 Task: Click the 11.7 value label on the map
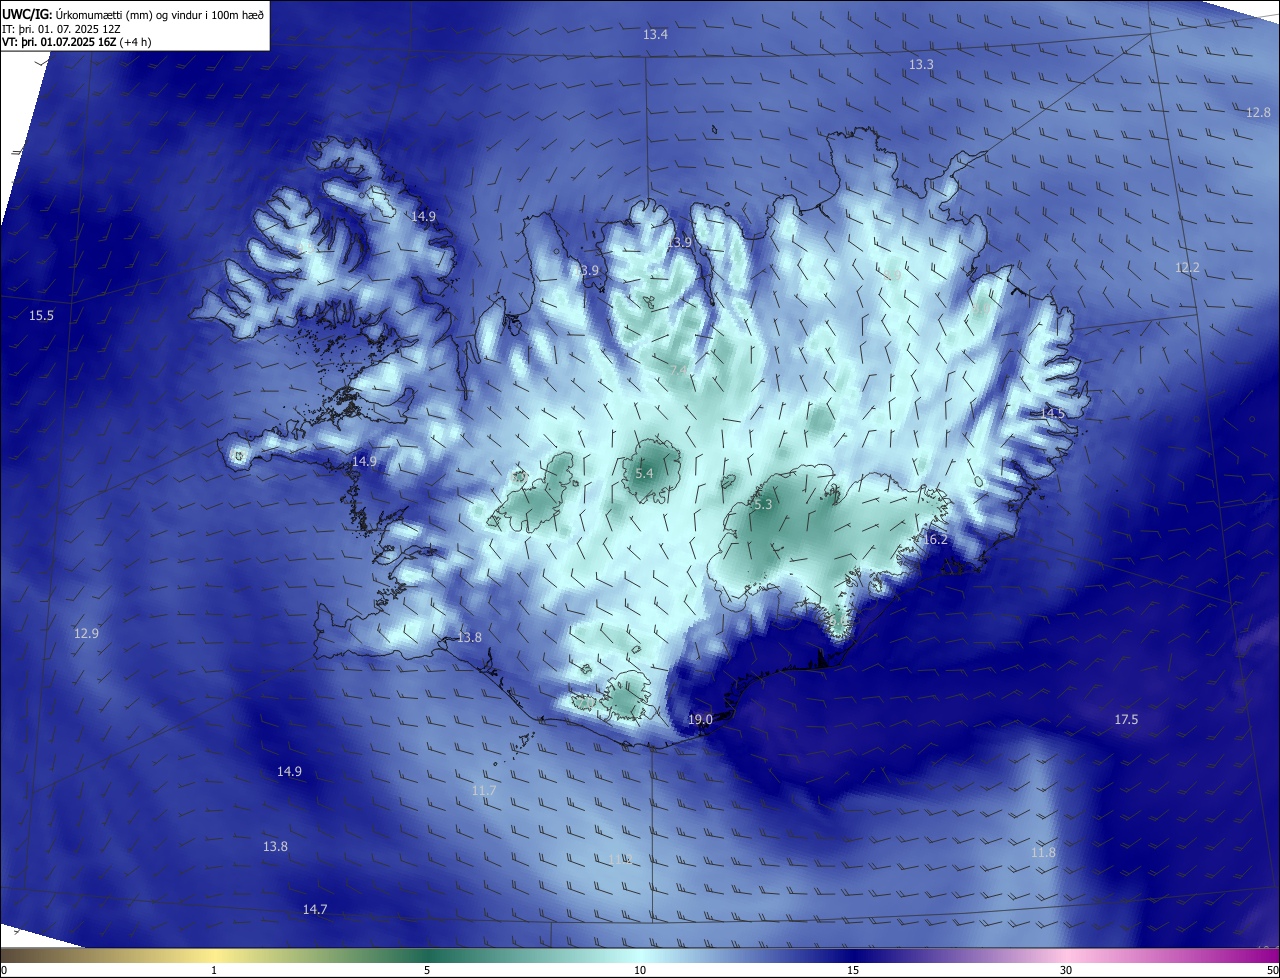coord(484,790)
